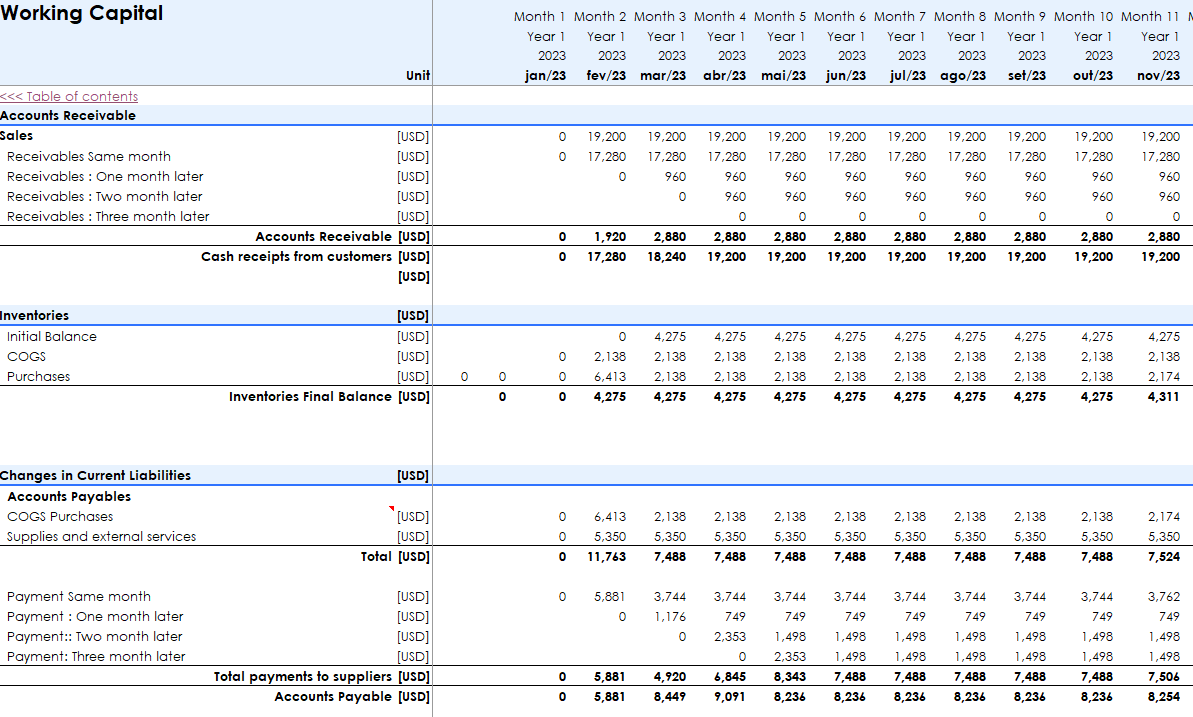Click the 1,920 Accounts Receivable value
The height and width of the screenshot is (717, 1193).
tap(609, 237)
